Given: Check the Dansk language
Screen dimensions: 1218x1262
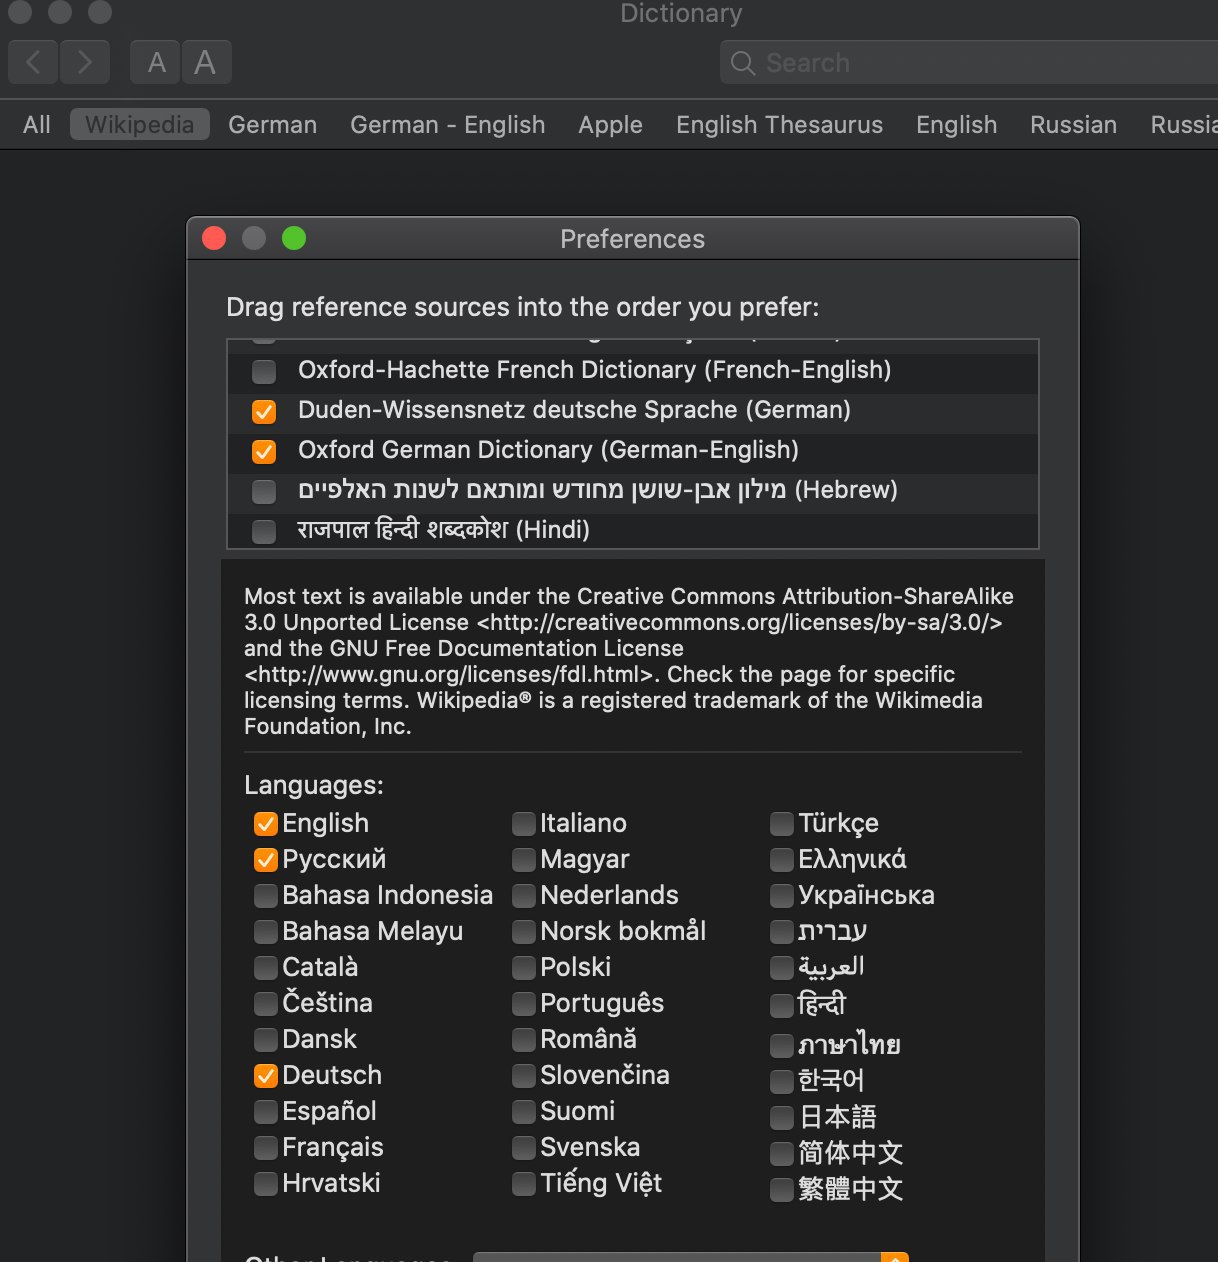Looking at the screenshot, I should click(266, 1040).
